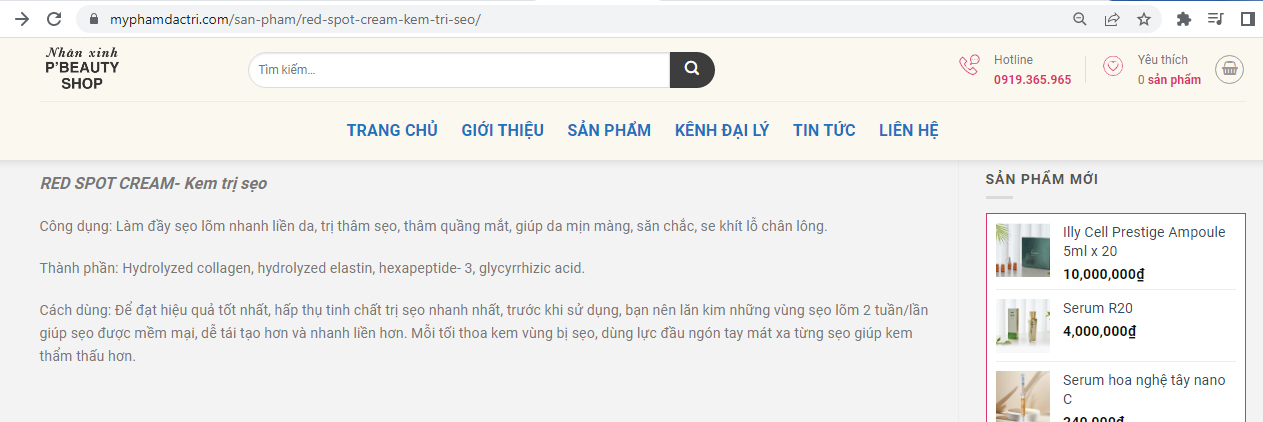Click the magnifier search submit button

tap(691, 69)
